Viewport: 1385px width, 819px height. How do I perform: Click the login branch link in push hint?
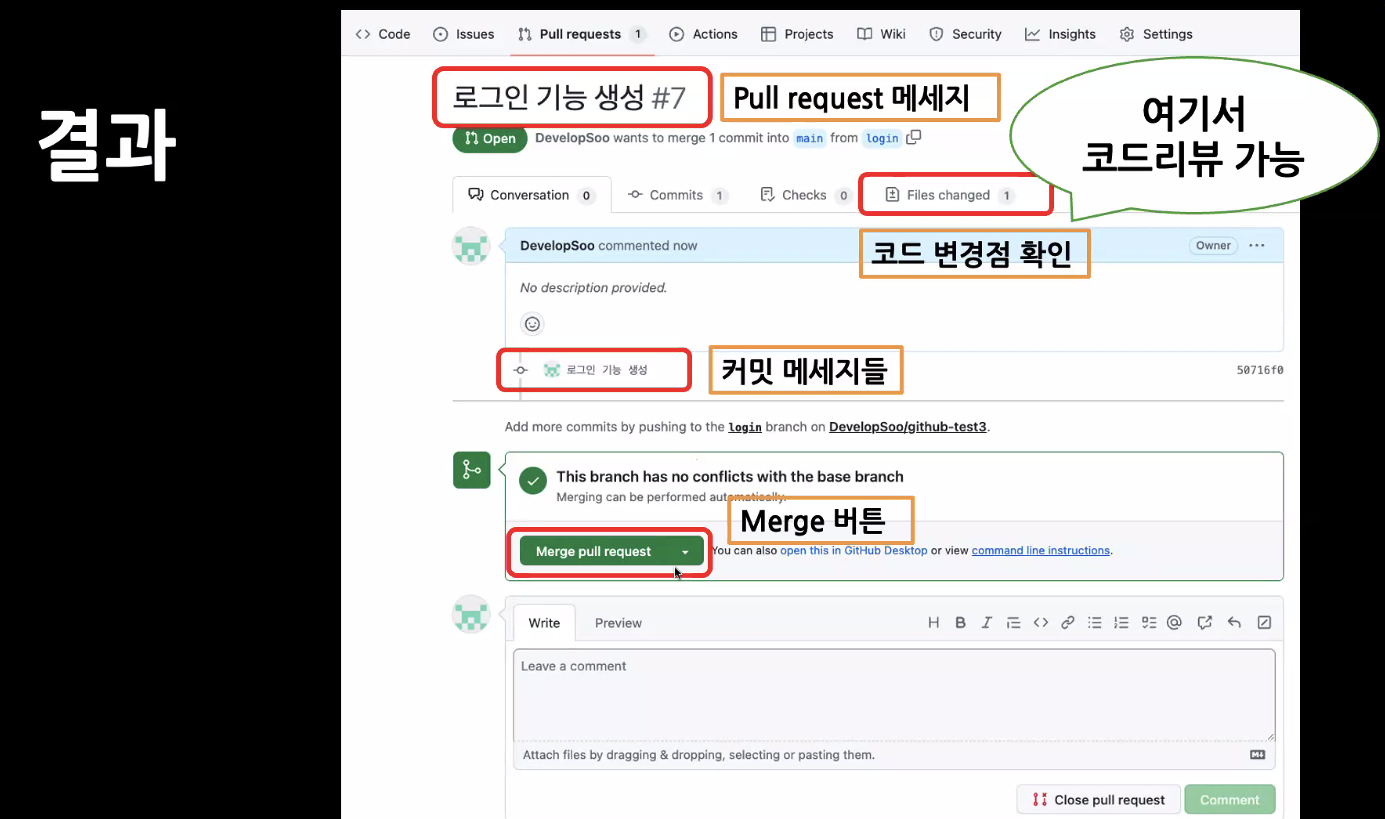(x=745, y=427)
